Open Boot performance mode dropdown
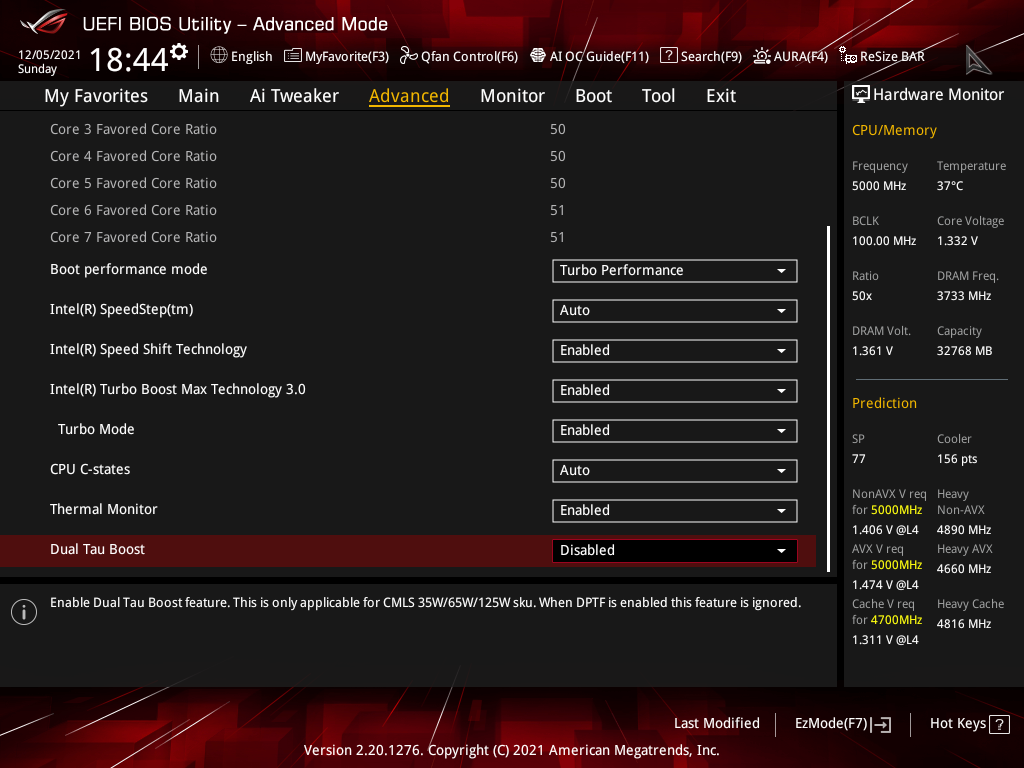The height and width of the screenshot is (768, 1024). tap(675, 271)
